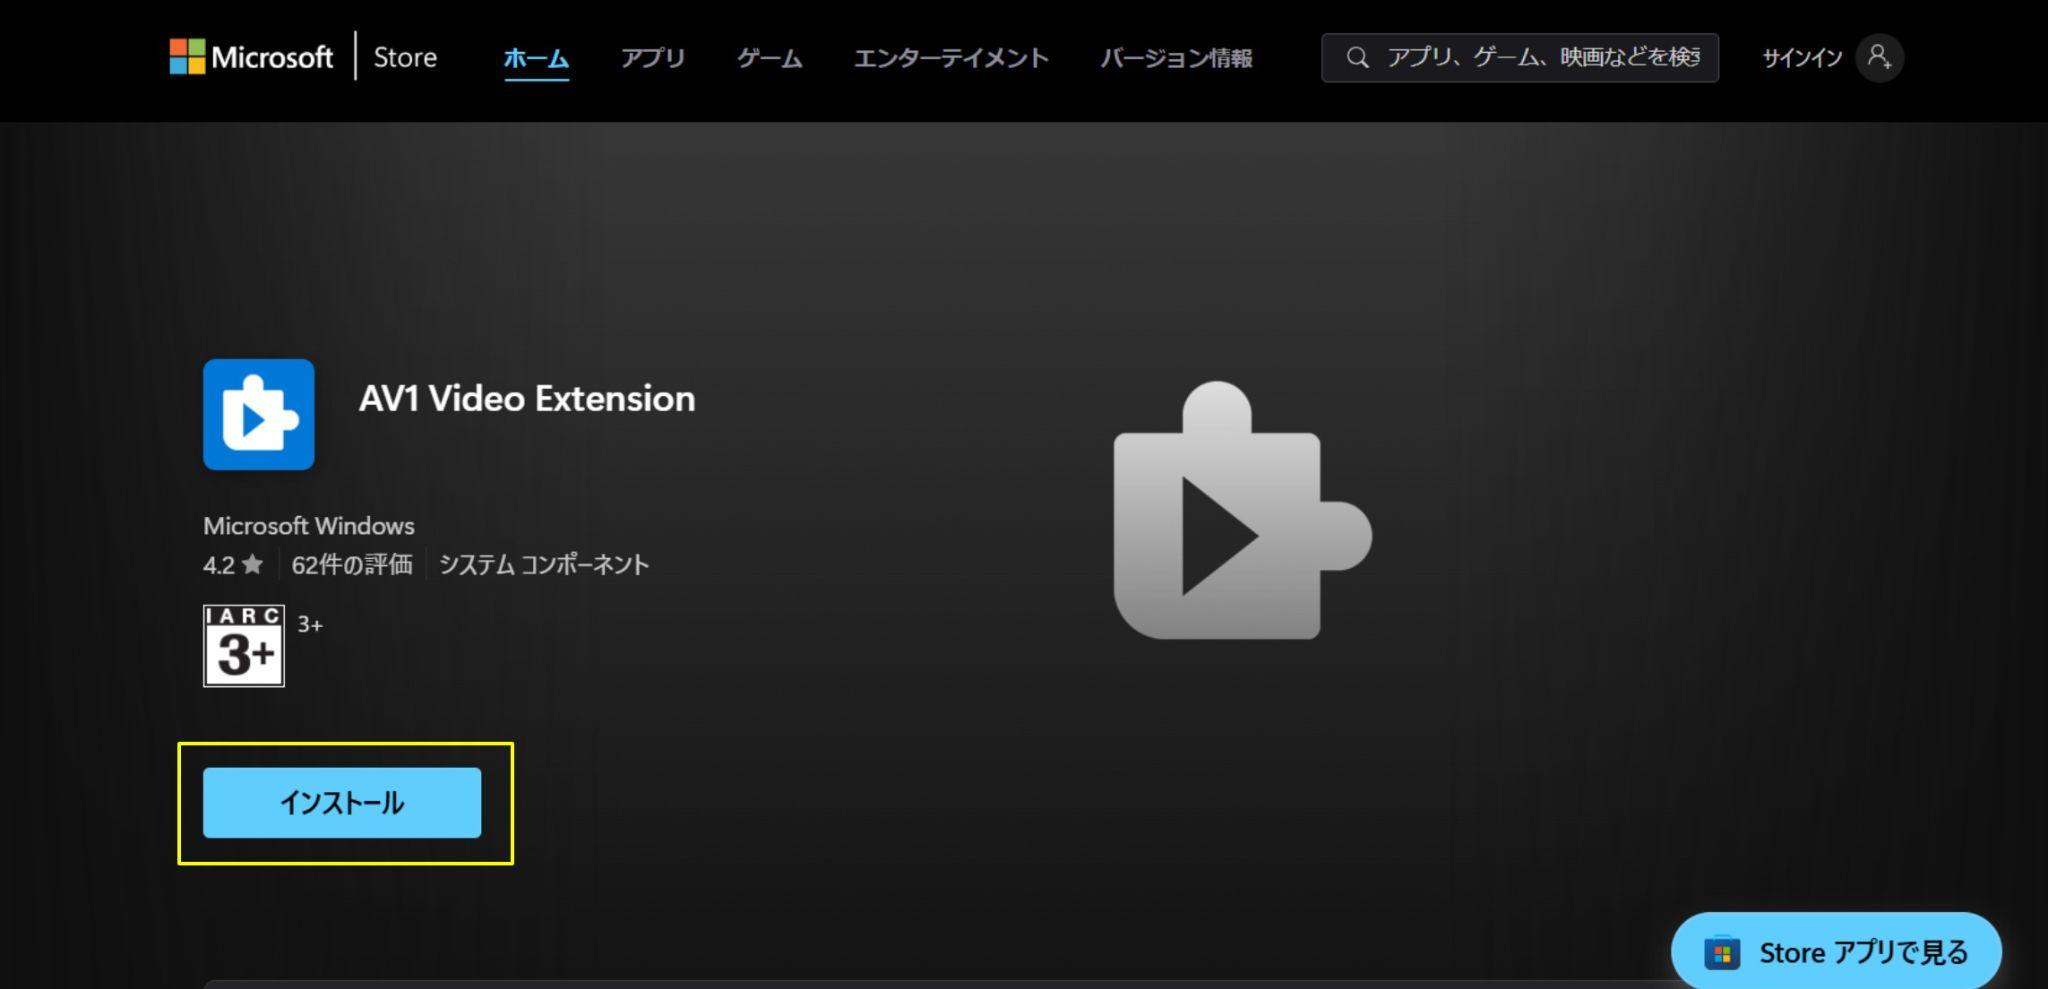Open the Store link in header

pyautogui.click(x=405, y=57)
